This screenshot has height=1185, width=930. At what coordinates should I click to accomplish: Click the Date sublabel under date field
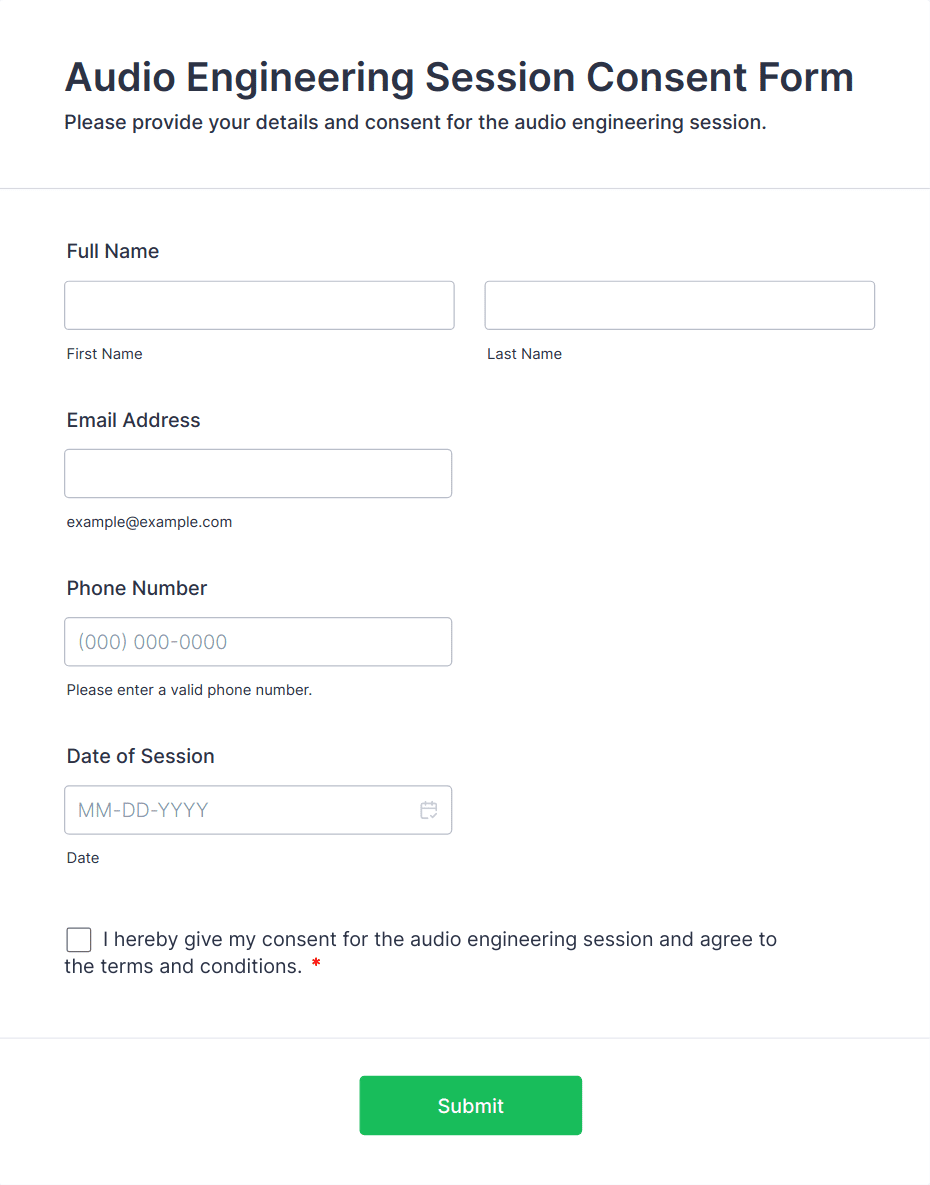(x=83, y=858)
